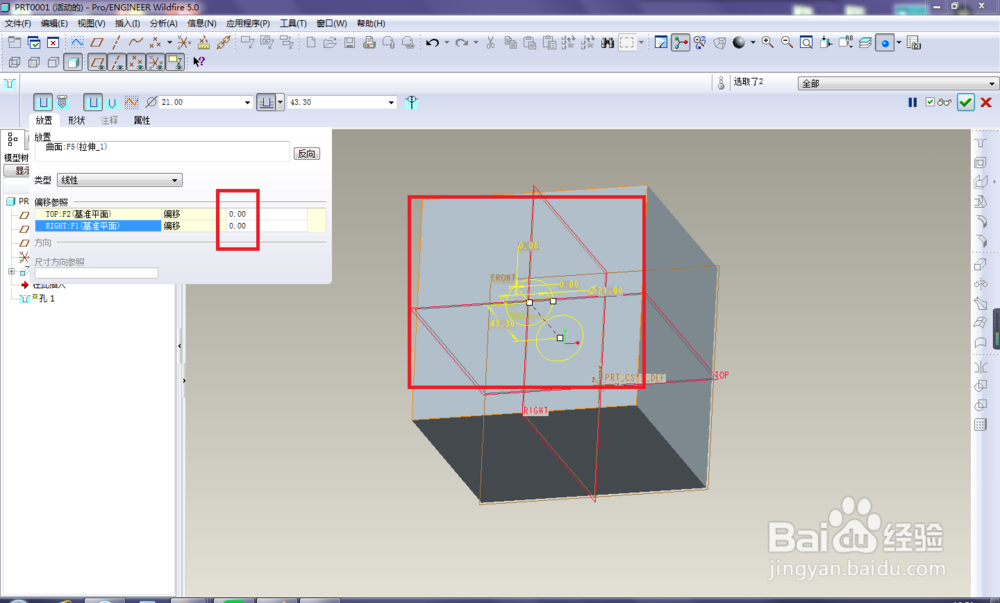Screen dimensions: 1000x603
Task: Toggle datum points display
Action: [136, 62]
